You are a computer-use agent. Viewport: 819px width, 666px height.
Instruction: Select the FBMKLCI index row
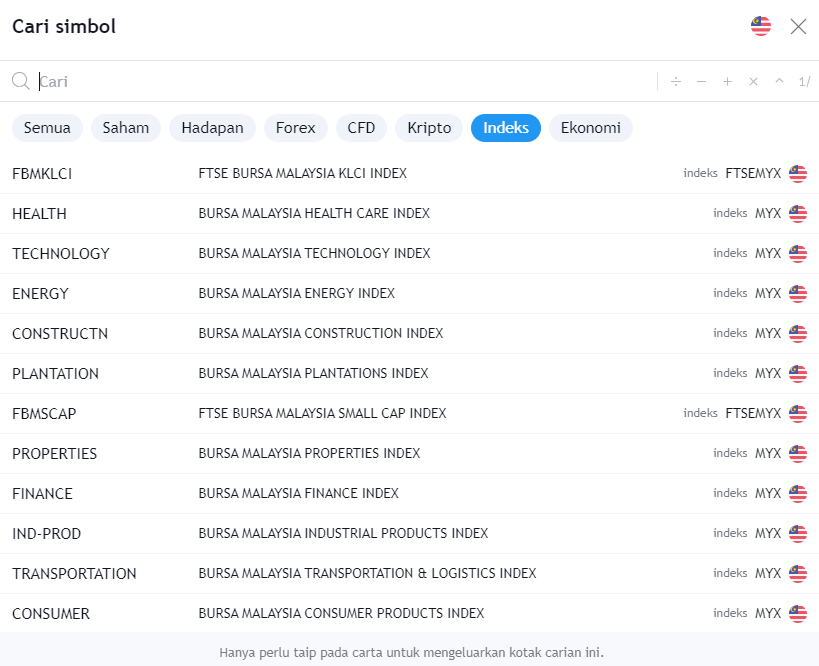(x=300, y=174)
